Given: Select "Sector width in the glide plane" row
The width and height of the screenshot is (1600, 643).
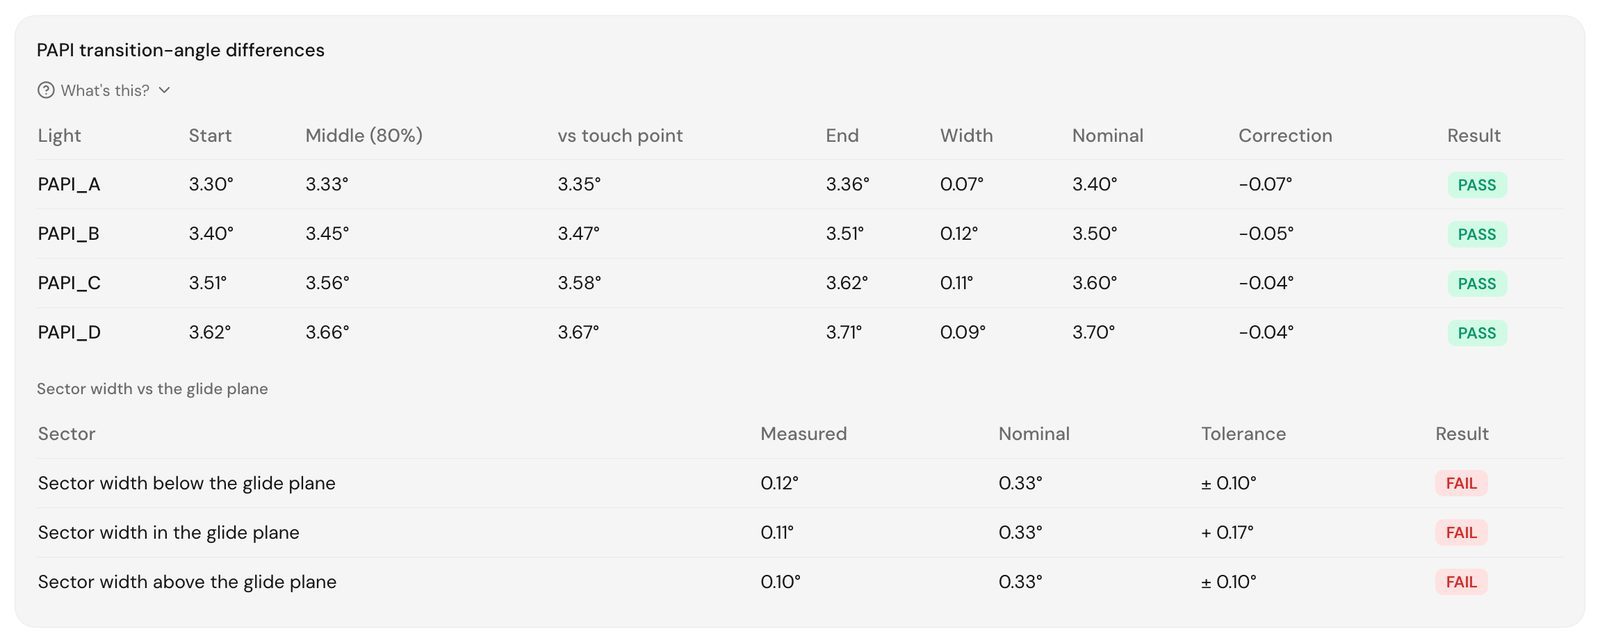Looking at the screenshot, I should coord(800,533).
